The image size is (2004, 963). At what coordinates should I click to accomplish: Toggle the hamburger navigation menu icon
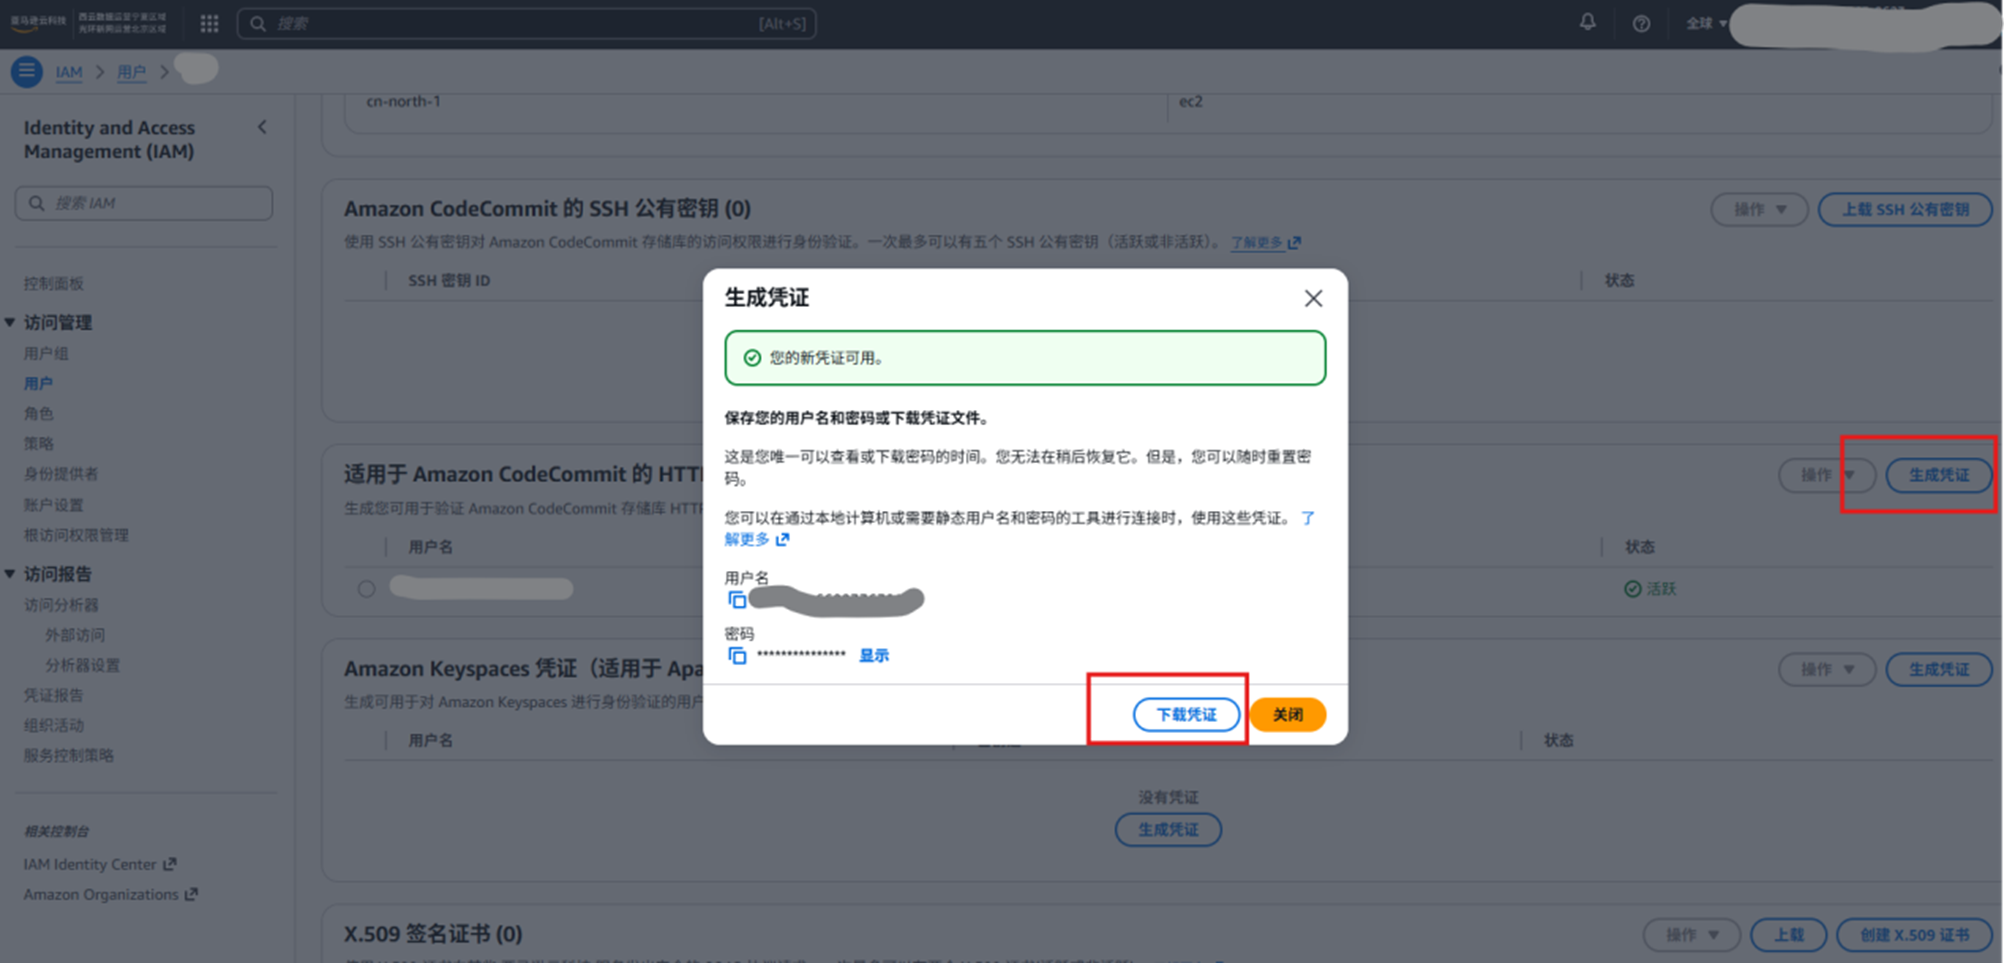(x=27, y=71)
